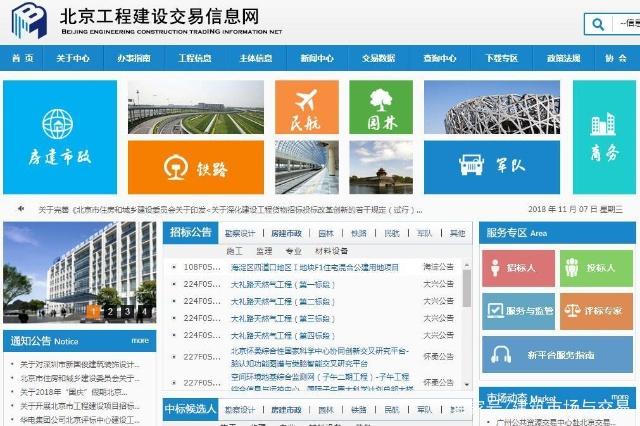Open notice 关于开展北京市工程建设项目招标
640x426 pixels.
[x=80, y=406]
